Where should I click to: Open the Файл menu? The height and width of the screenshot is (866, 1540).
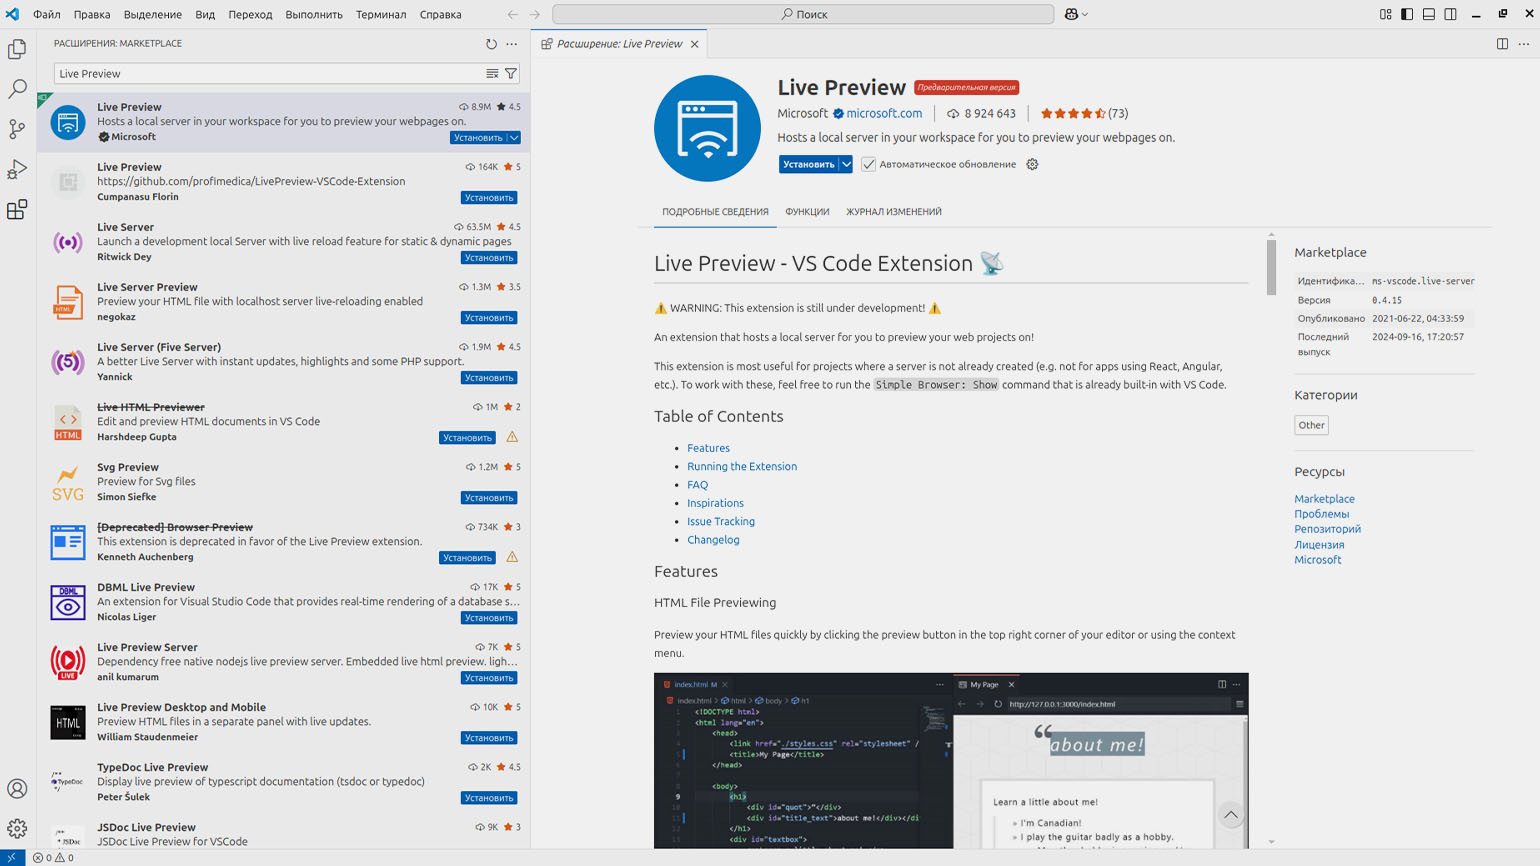pos(47,14)
